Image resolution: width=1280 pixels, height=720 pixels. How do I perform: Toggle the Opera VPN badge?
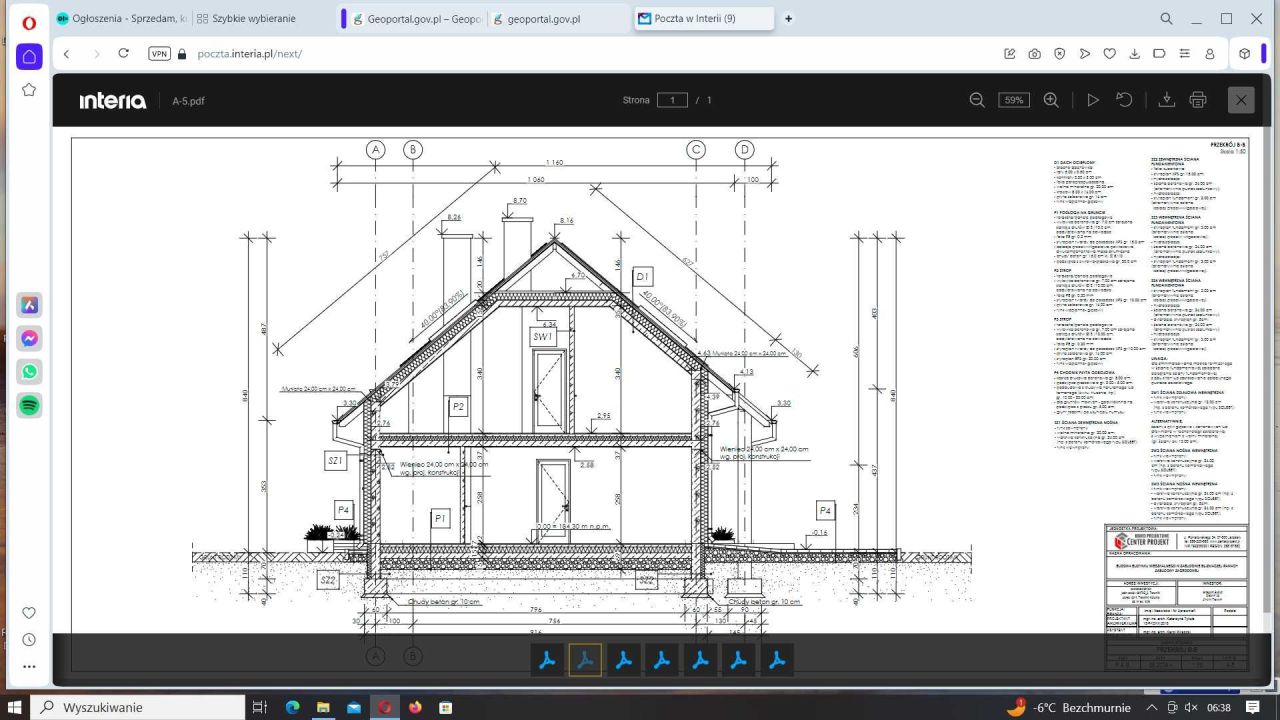click(159, 54)
